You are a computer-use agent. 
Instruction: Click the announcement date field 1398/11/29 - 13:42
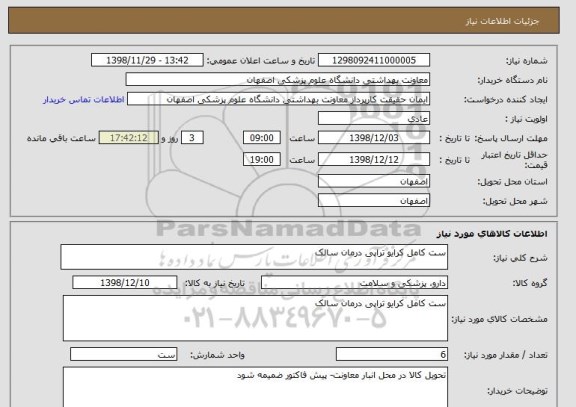coord(147,60)
